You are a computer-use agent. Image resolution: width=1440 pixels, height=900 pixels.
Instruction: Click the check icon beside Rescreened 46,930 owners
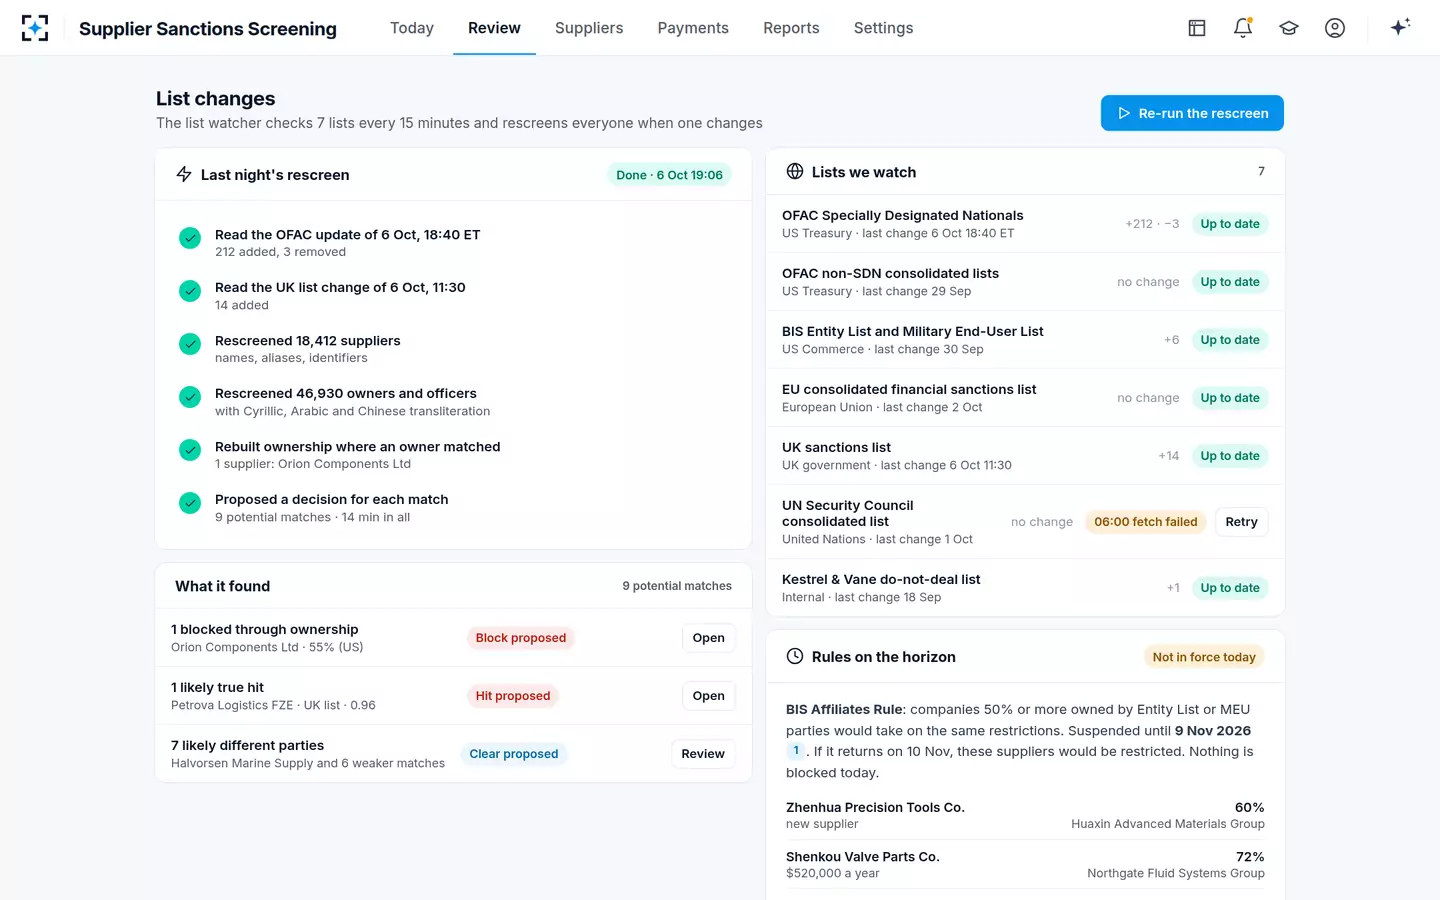pos(190,397)
